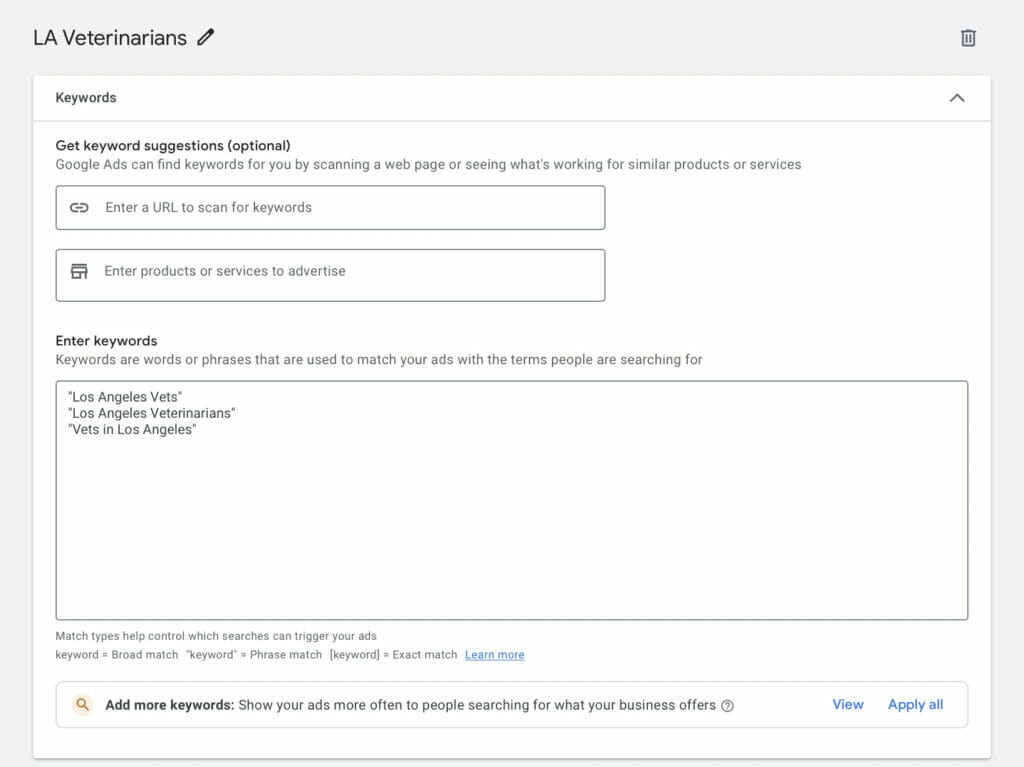Click inside the Enter keywords text area
The image size is (1024, 767).
pyautogui.click(x=511, y=500)
